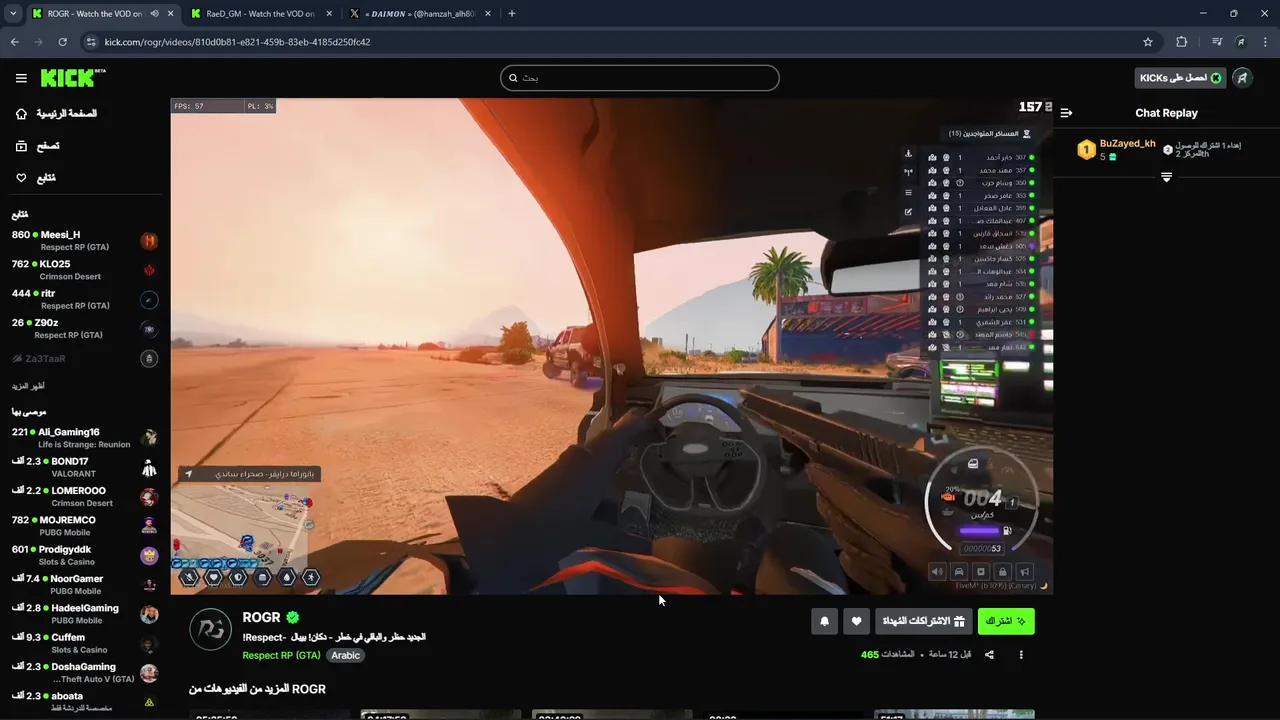1280x720 pixels.
Task: Open BuZayed_kh top gifter entry
Action: [x=1116, y=150]
